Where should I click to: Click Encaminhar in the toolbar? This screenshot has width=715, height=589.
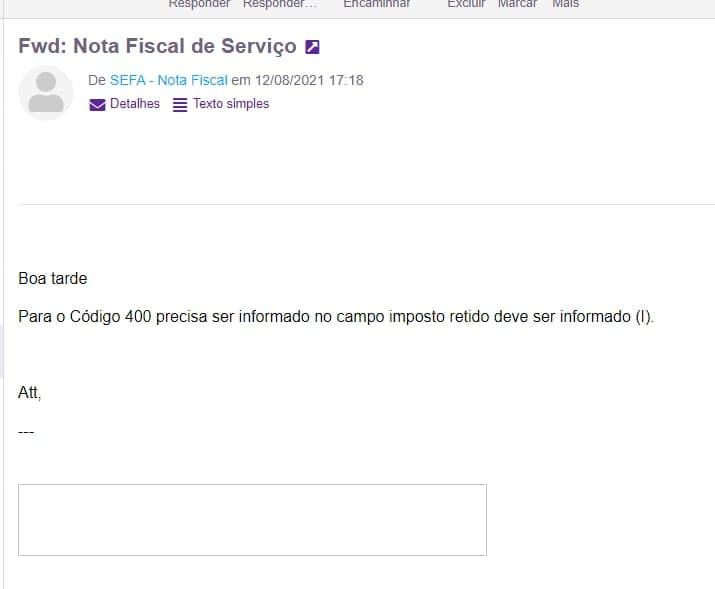click(377, 4)
